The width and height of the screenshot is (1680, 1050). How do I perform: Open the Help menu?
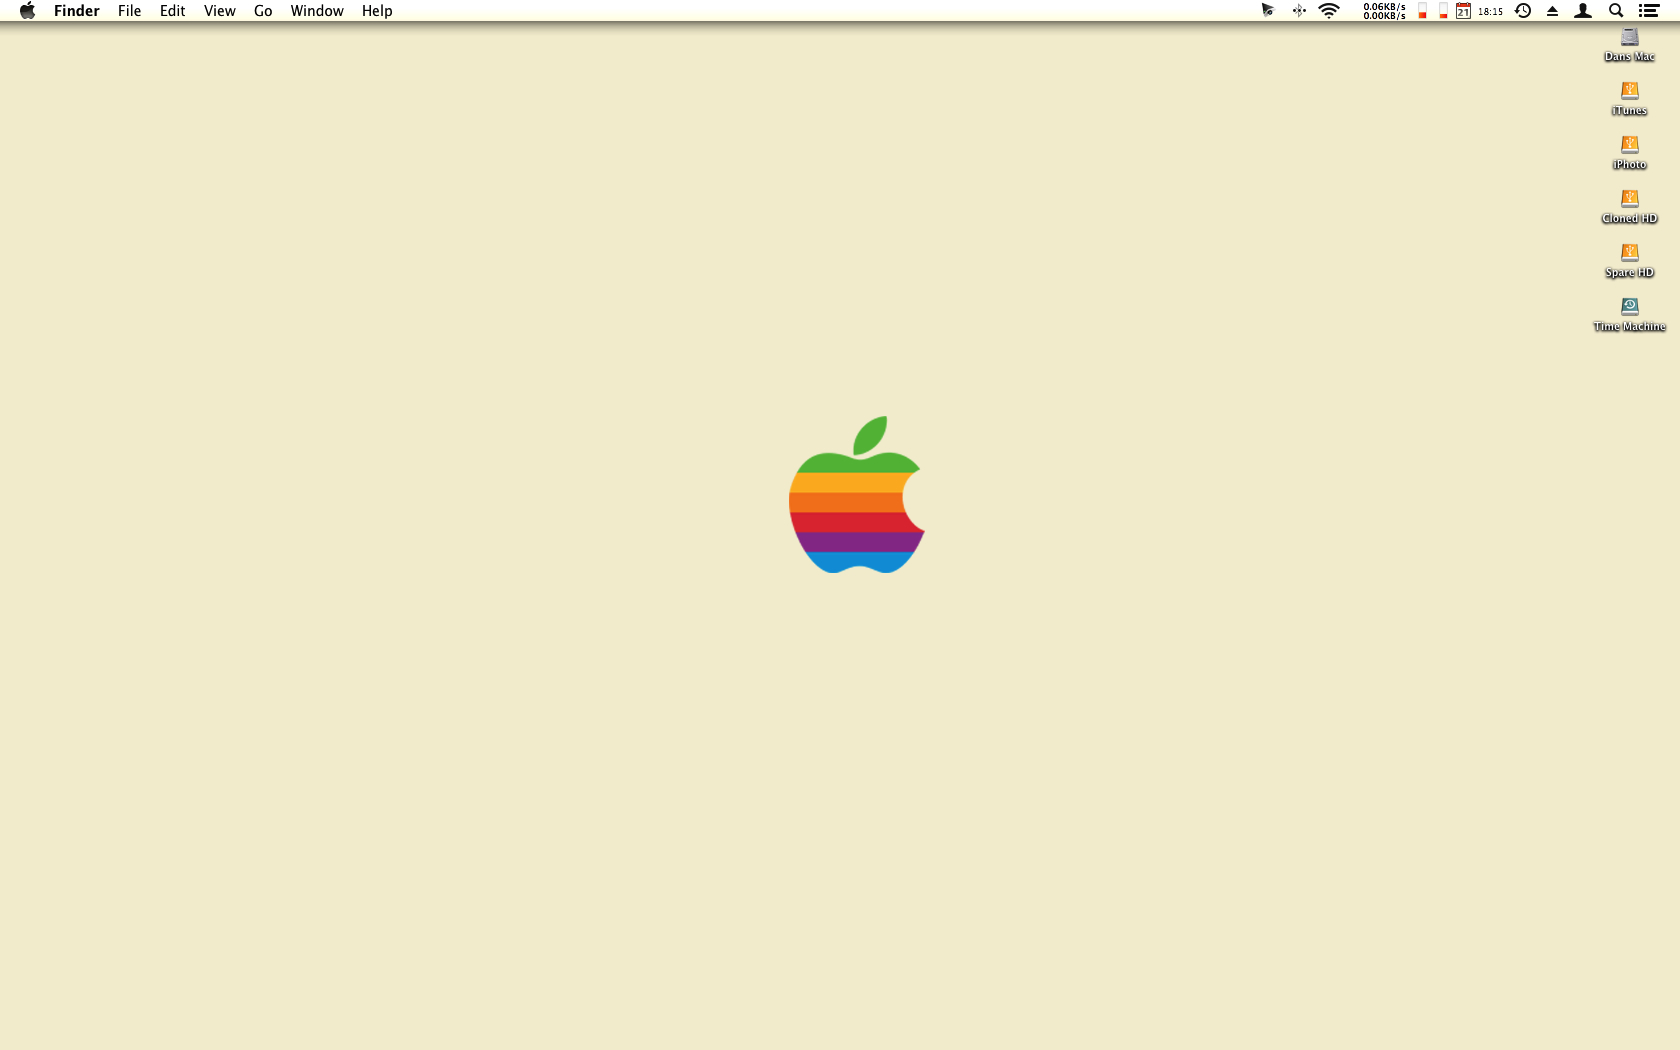pos(377,11)
